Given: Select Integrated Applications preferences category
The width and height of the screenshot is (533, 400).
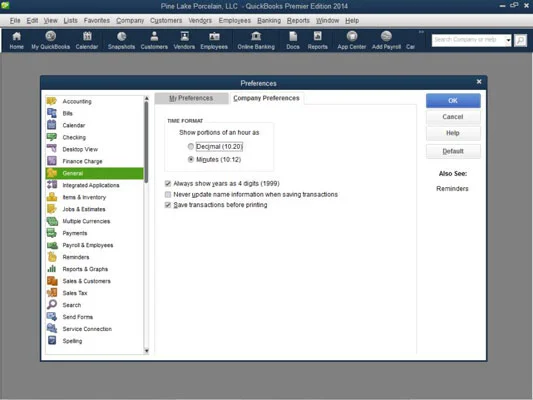Looking at the screenshot, I should [x=94, y=185].
